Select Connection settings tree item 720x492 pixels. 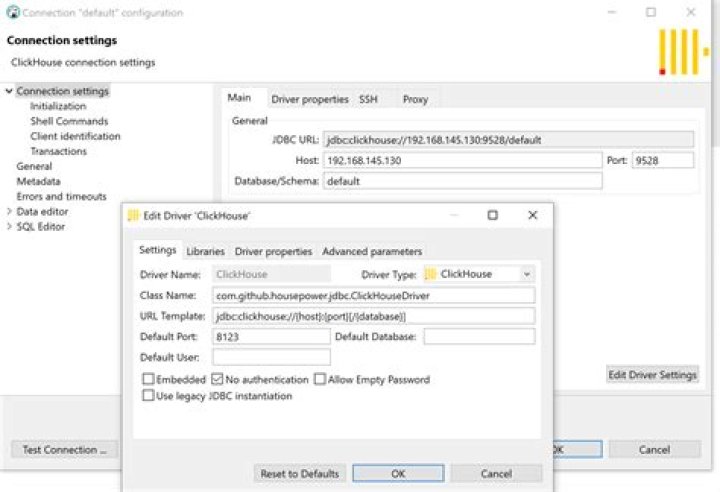[x=62, y=91]
